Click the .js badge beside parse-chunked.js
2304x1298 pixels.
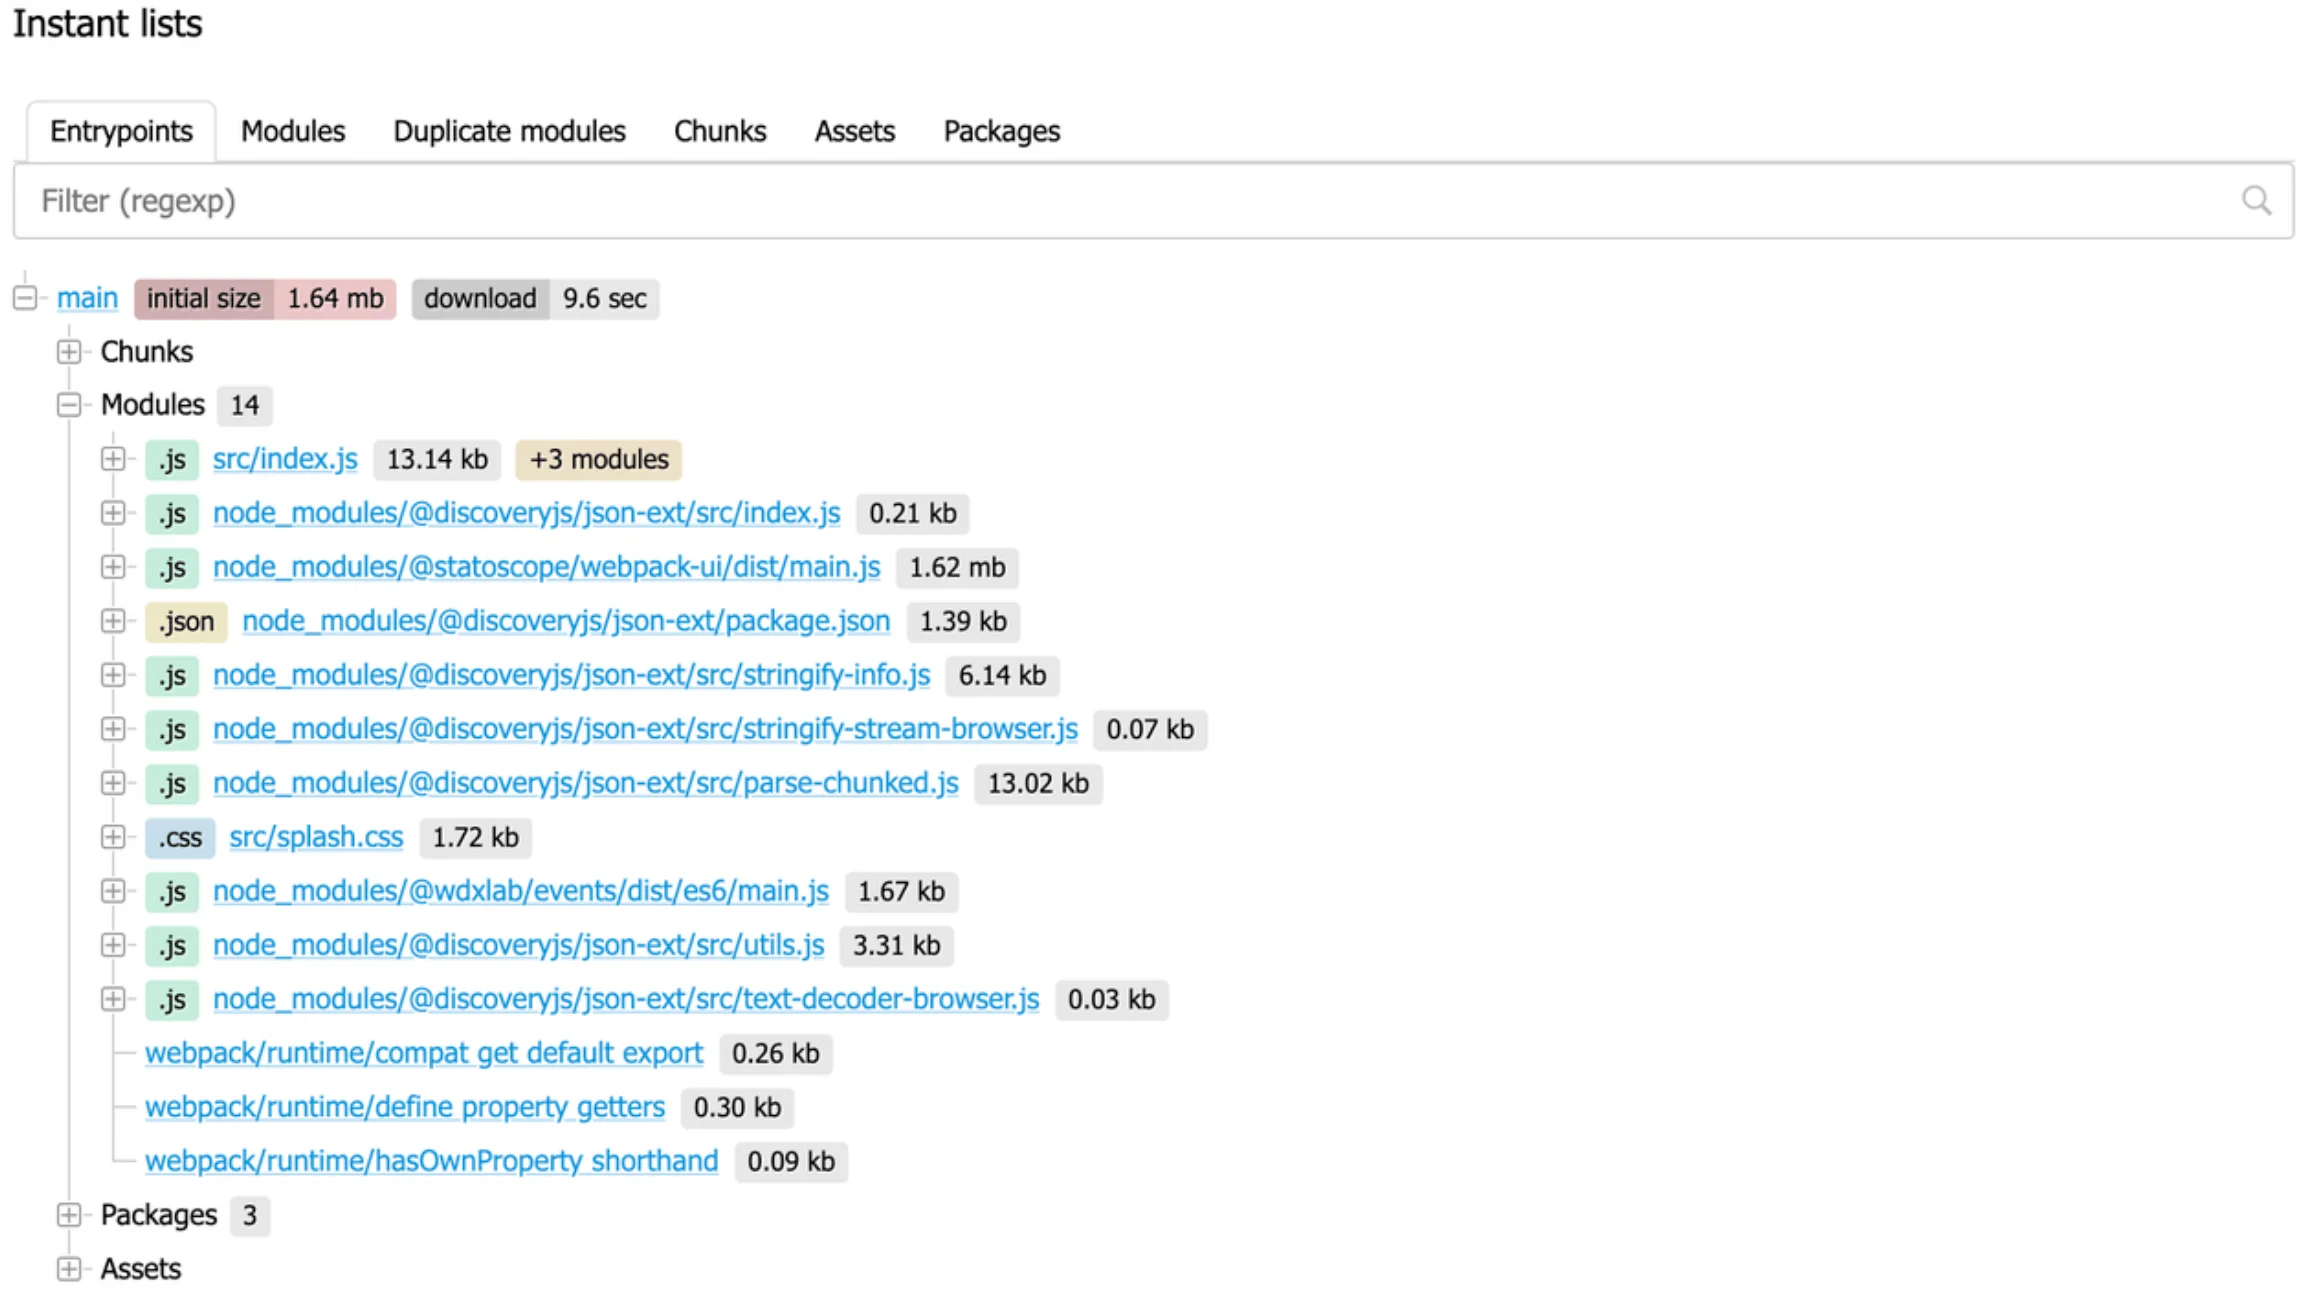tap(172, 783)
